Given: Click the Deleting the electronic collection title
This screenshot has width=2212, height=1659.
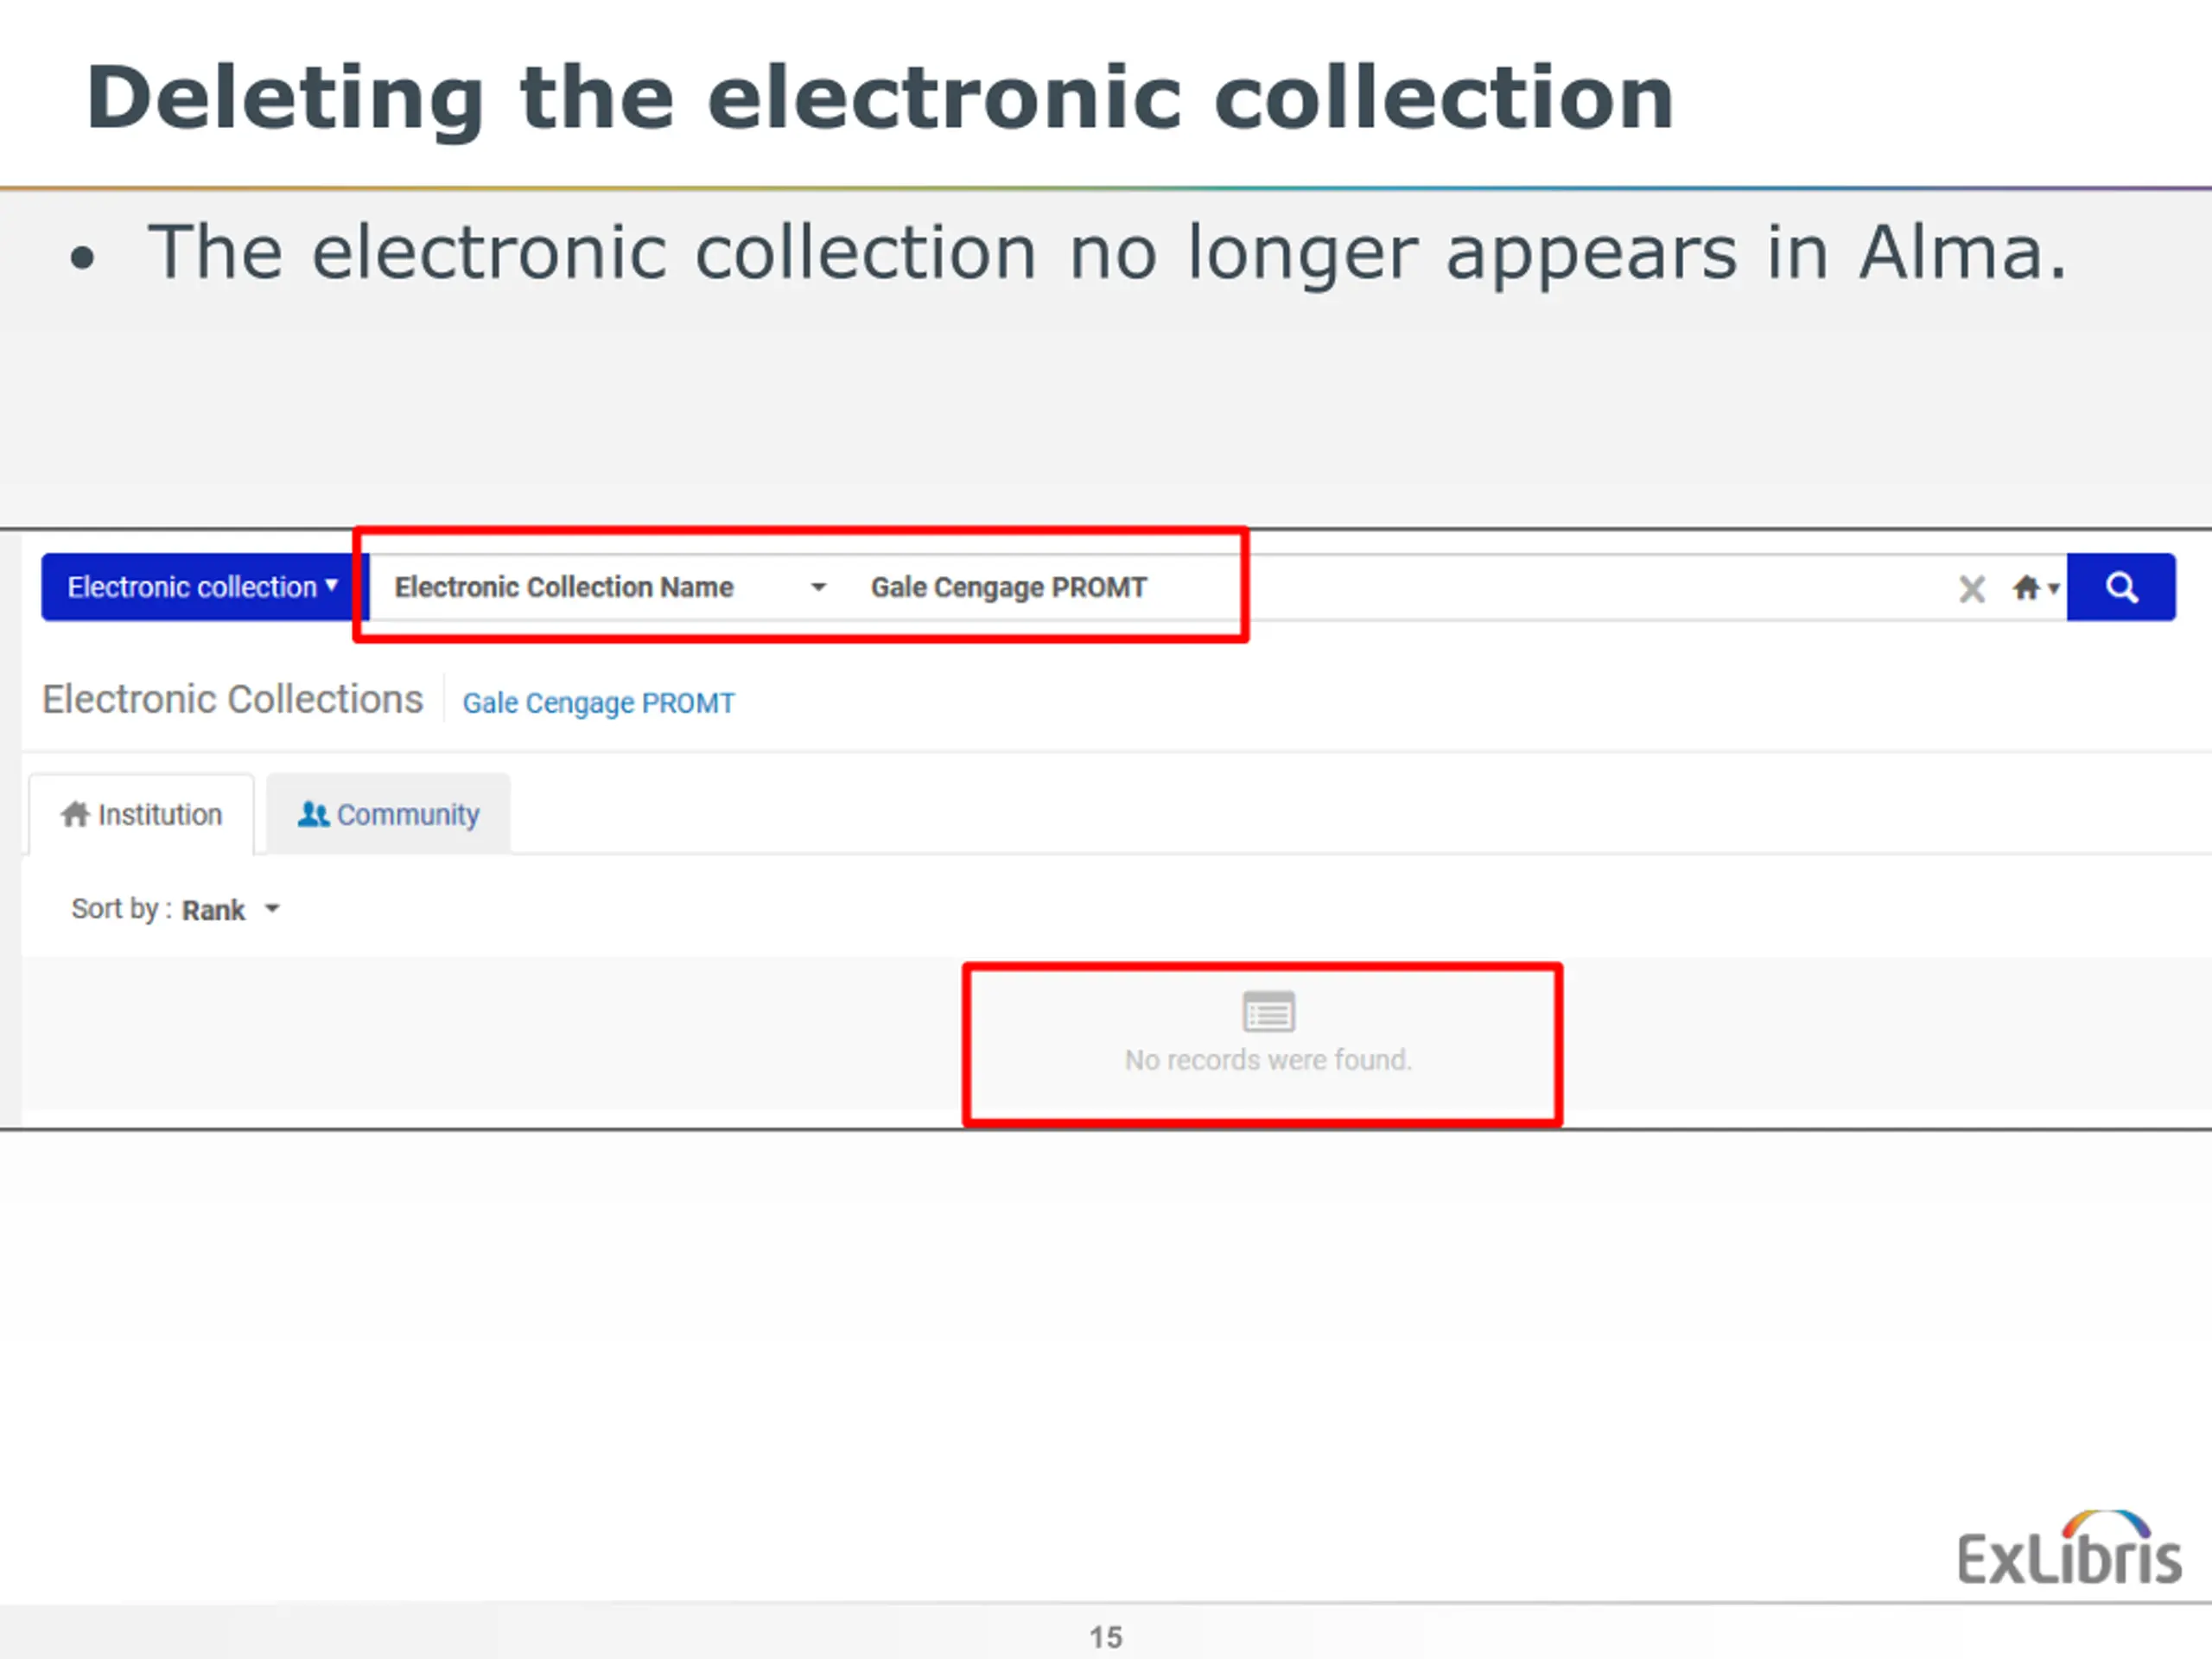Looking at the screenshot, I should 880,98.
